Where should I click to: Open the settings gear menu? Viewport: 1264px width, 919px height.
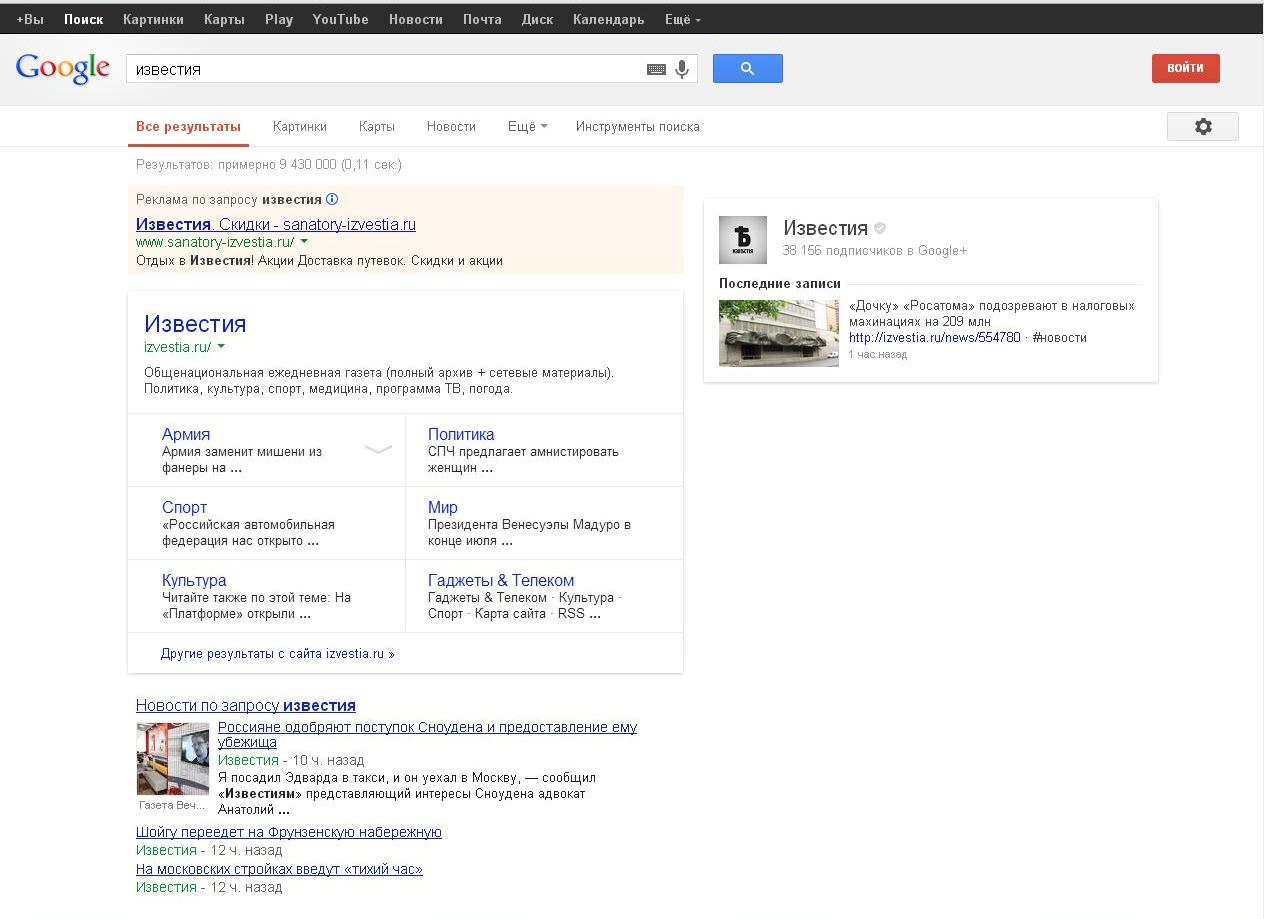(1202, 126)
